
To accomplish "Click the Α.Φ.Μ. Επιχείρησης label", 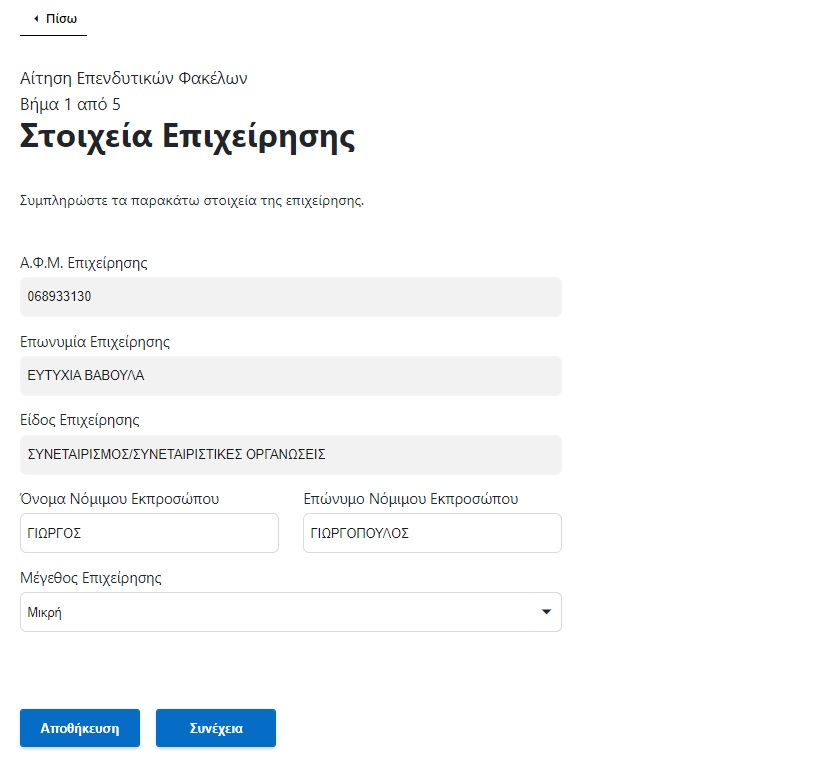I will tap(84, 262).
